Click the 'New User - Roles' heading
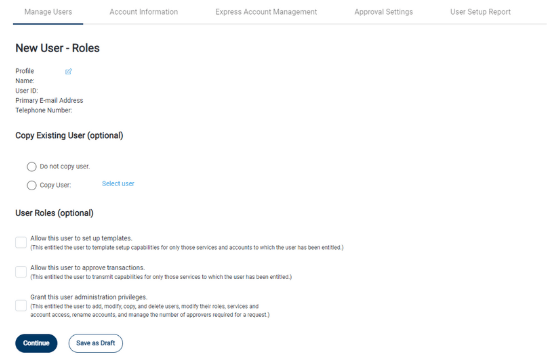The image size is (552, 360). click(57, 48)
